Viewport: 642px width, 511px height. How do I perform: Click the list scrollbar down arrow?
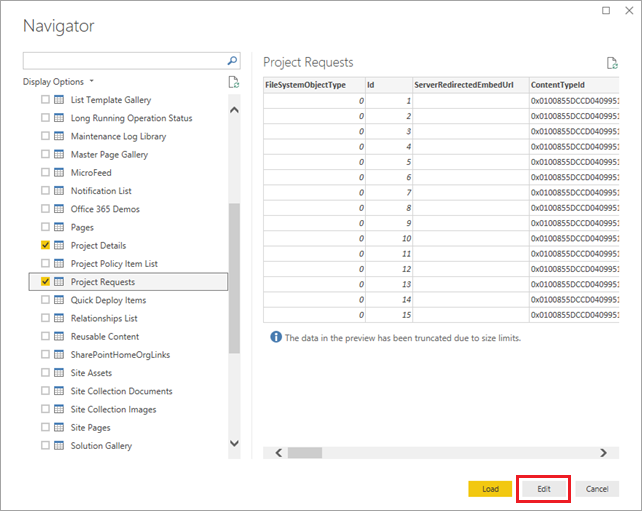(x=234, y=443)
